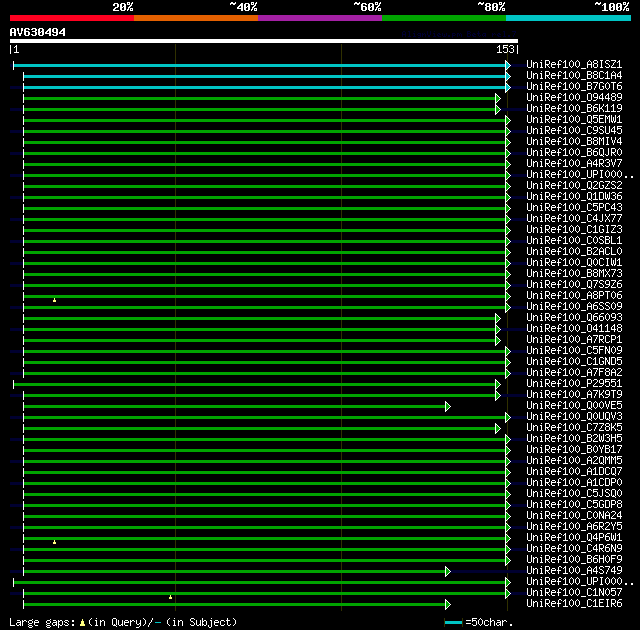Select label UniRef100_A2QMM5
This screenshot has width=640, height=630.
(x=574, y=461)
